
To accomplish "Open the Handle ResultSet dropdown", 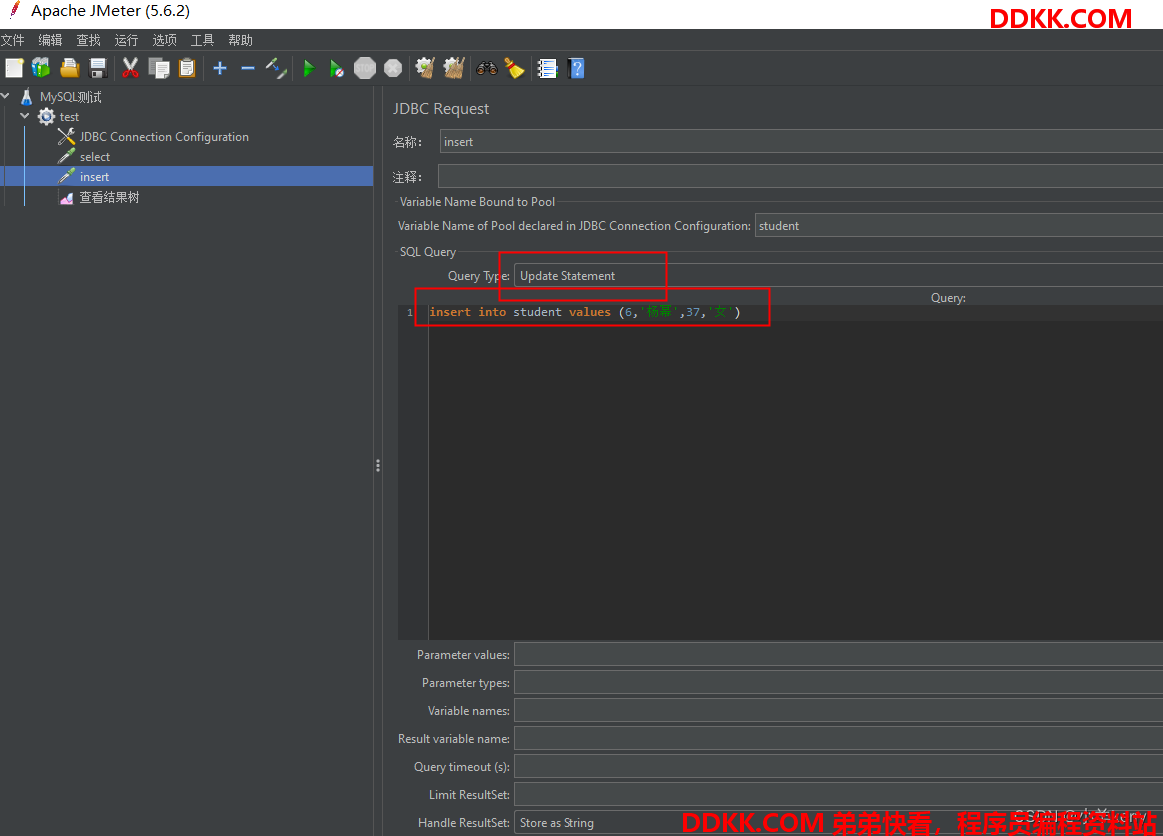I will pyautogui.click(x=838, y=823).
